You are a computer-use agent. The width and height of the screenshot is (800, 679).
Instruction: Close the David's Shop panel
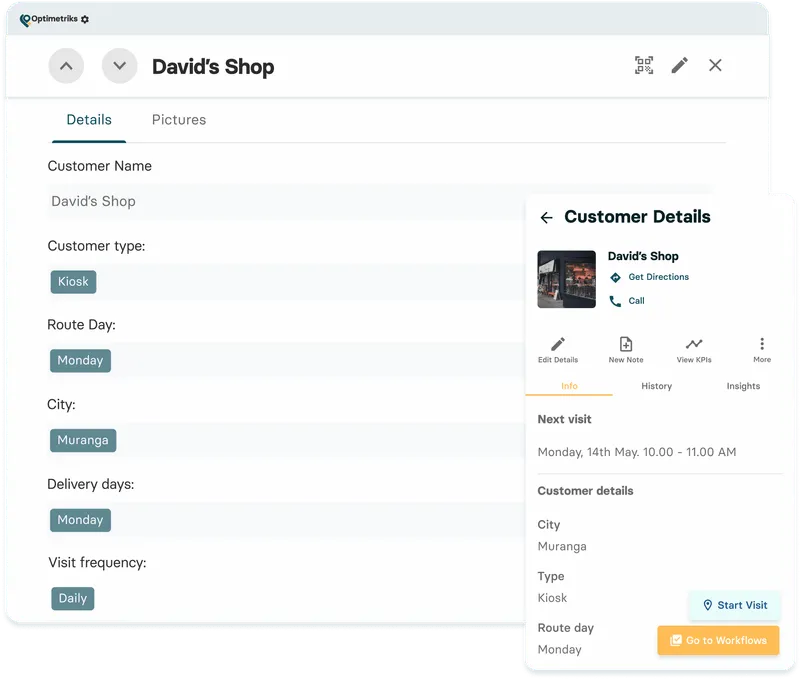(x=715, y=65)
